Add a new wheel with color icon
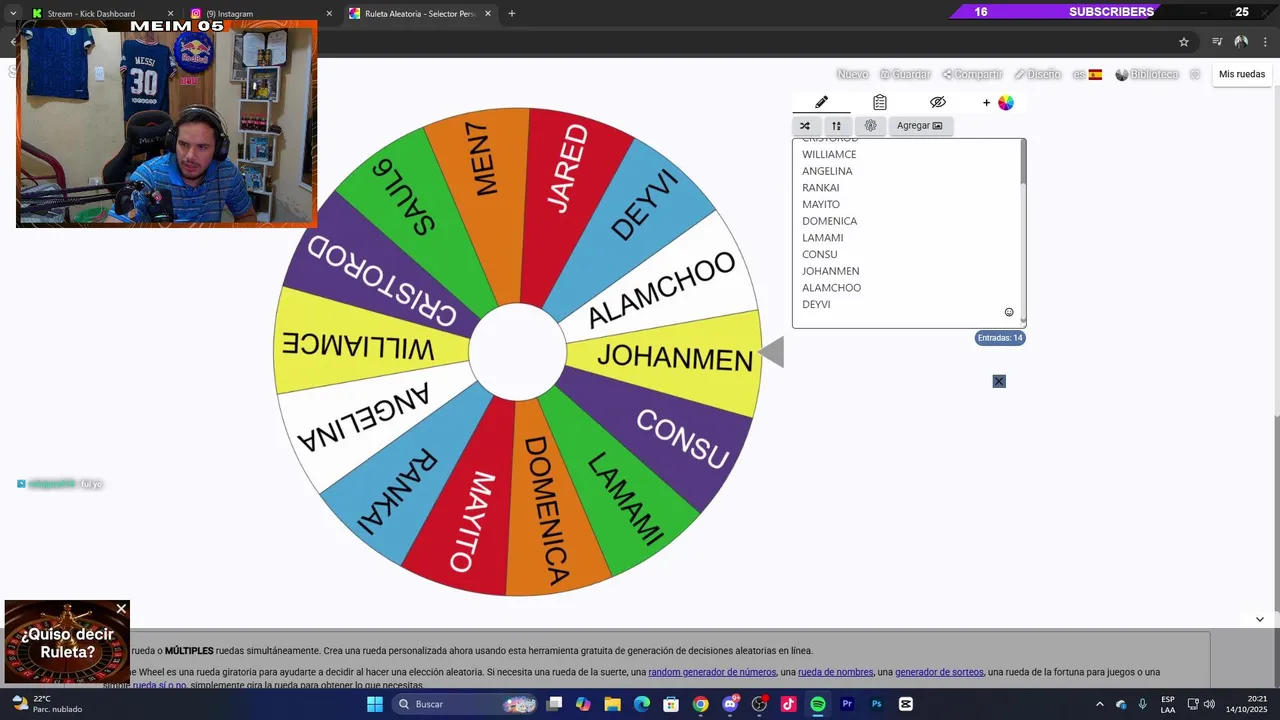This screenshot has width=1280, height=720. (997, 102)
